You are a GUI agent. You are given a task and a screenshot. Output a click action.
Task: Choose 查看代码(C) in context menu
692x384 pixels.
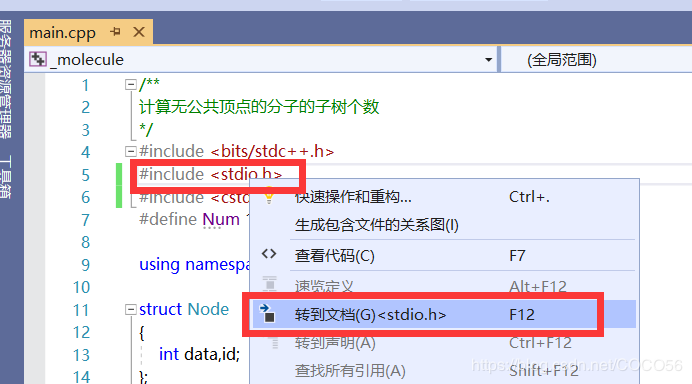tap(445, 256)
